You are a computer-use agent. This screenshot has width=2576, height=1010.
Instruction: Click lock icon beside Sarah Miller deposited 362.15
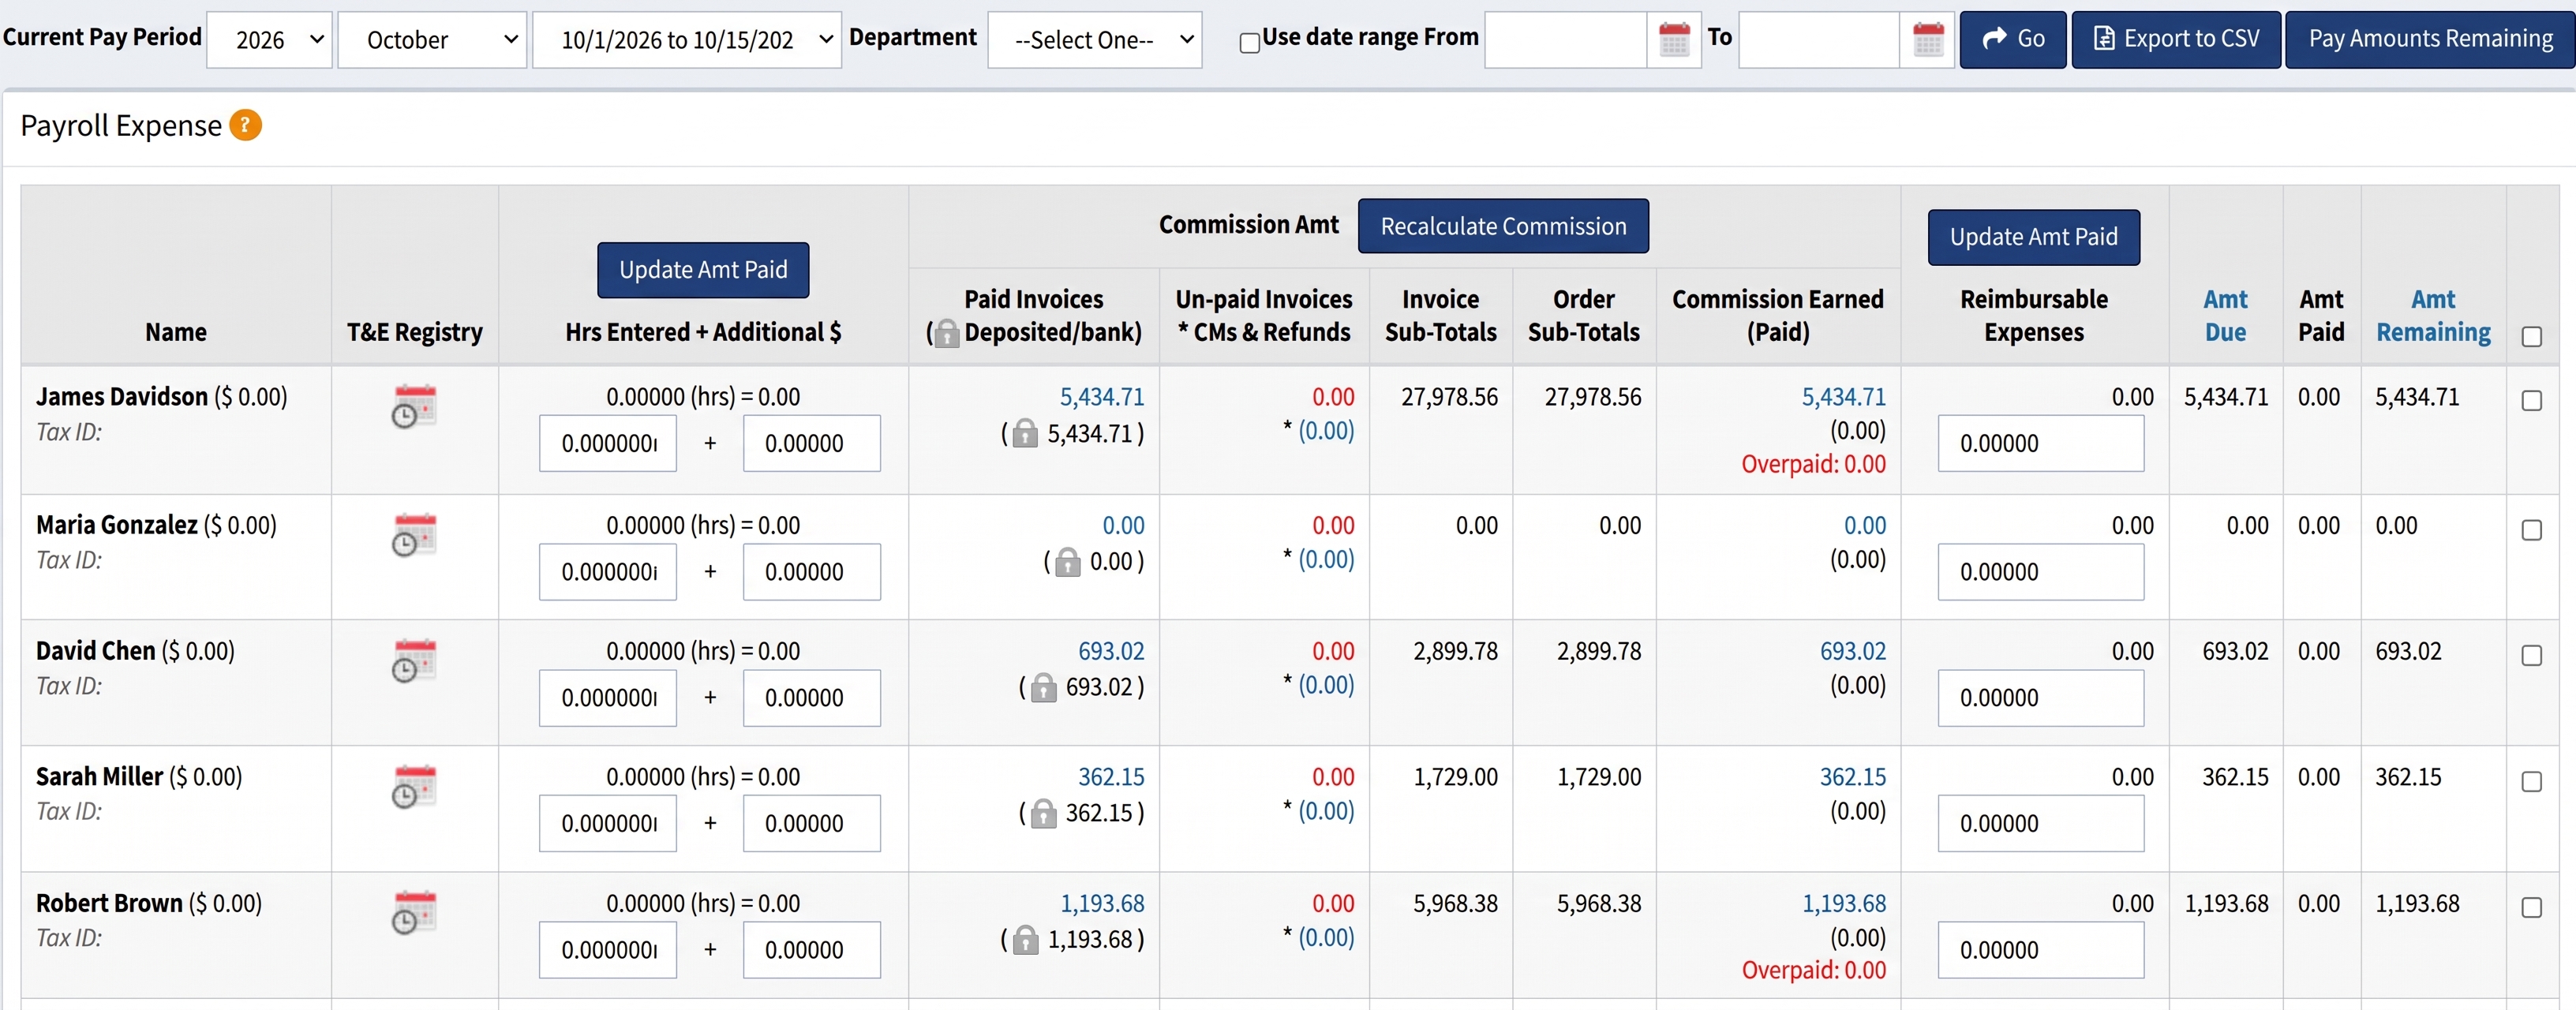(x=1043, y=814)
